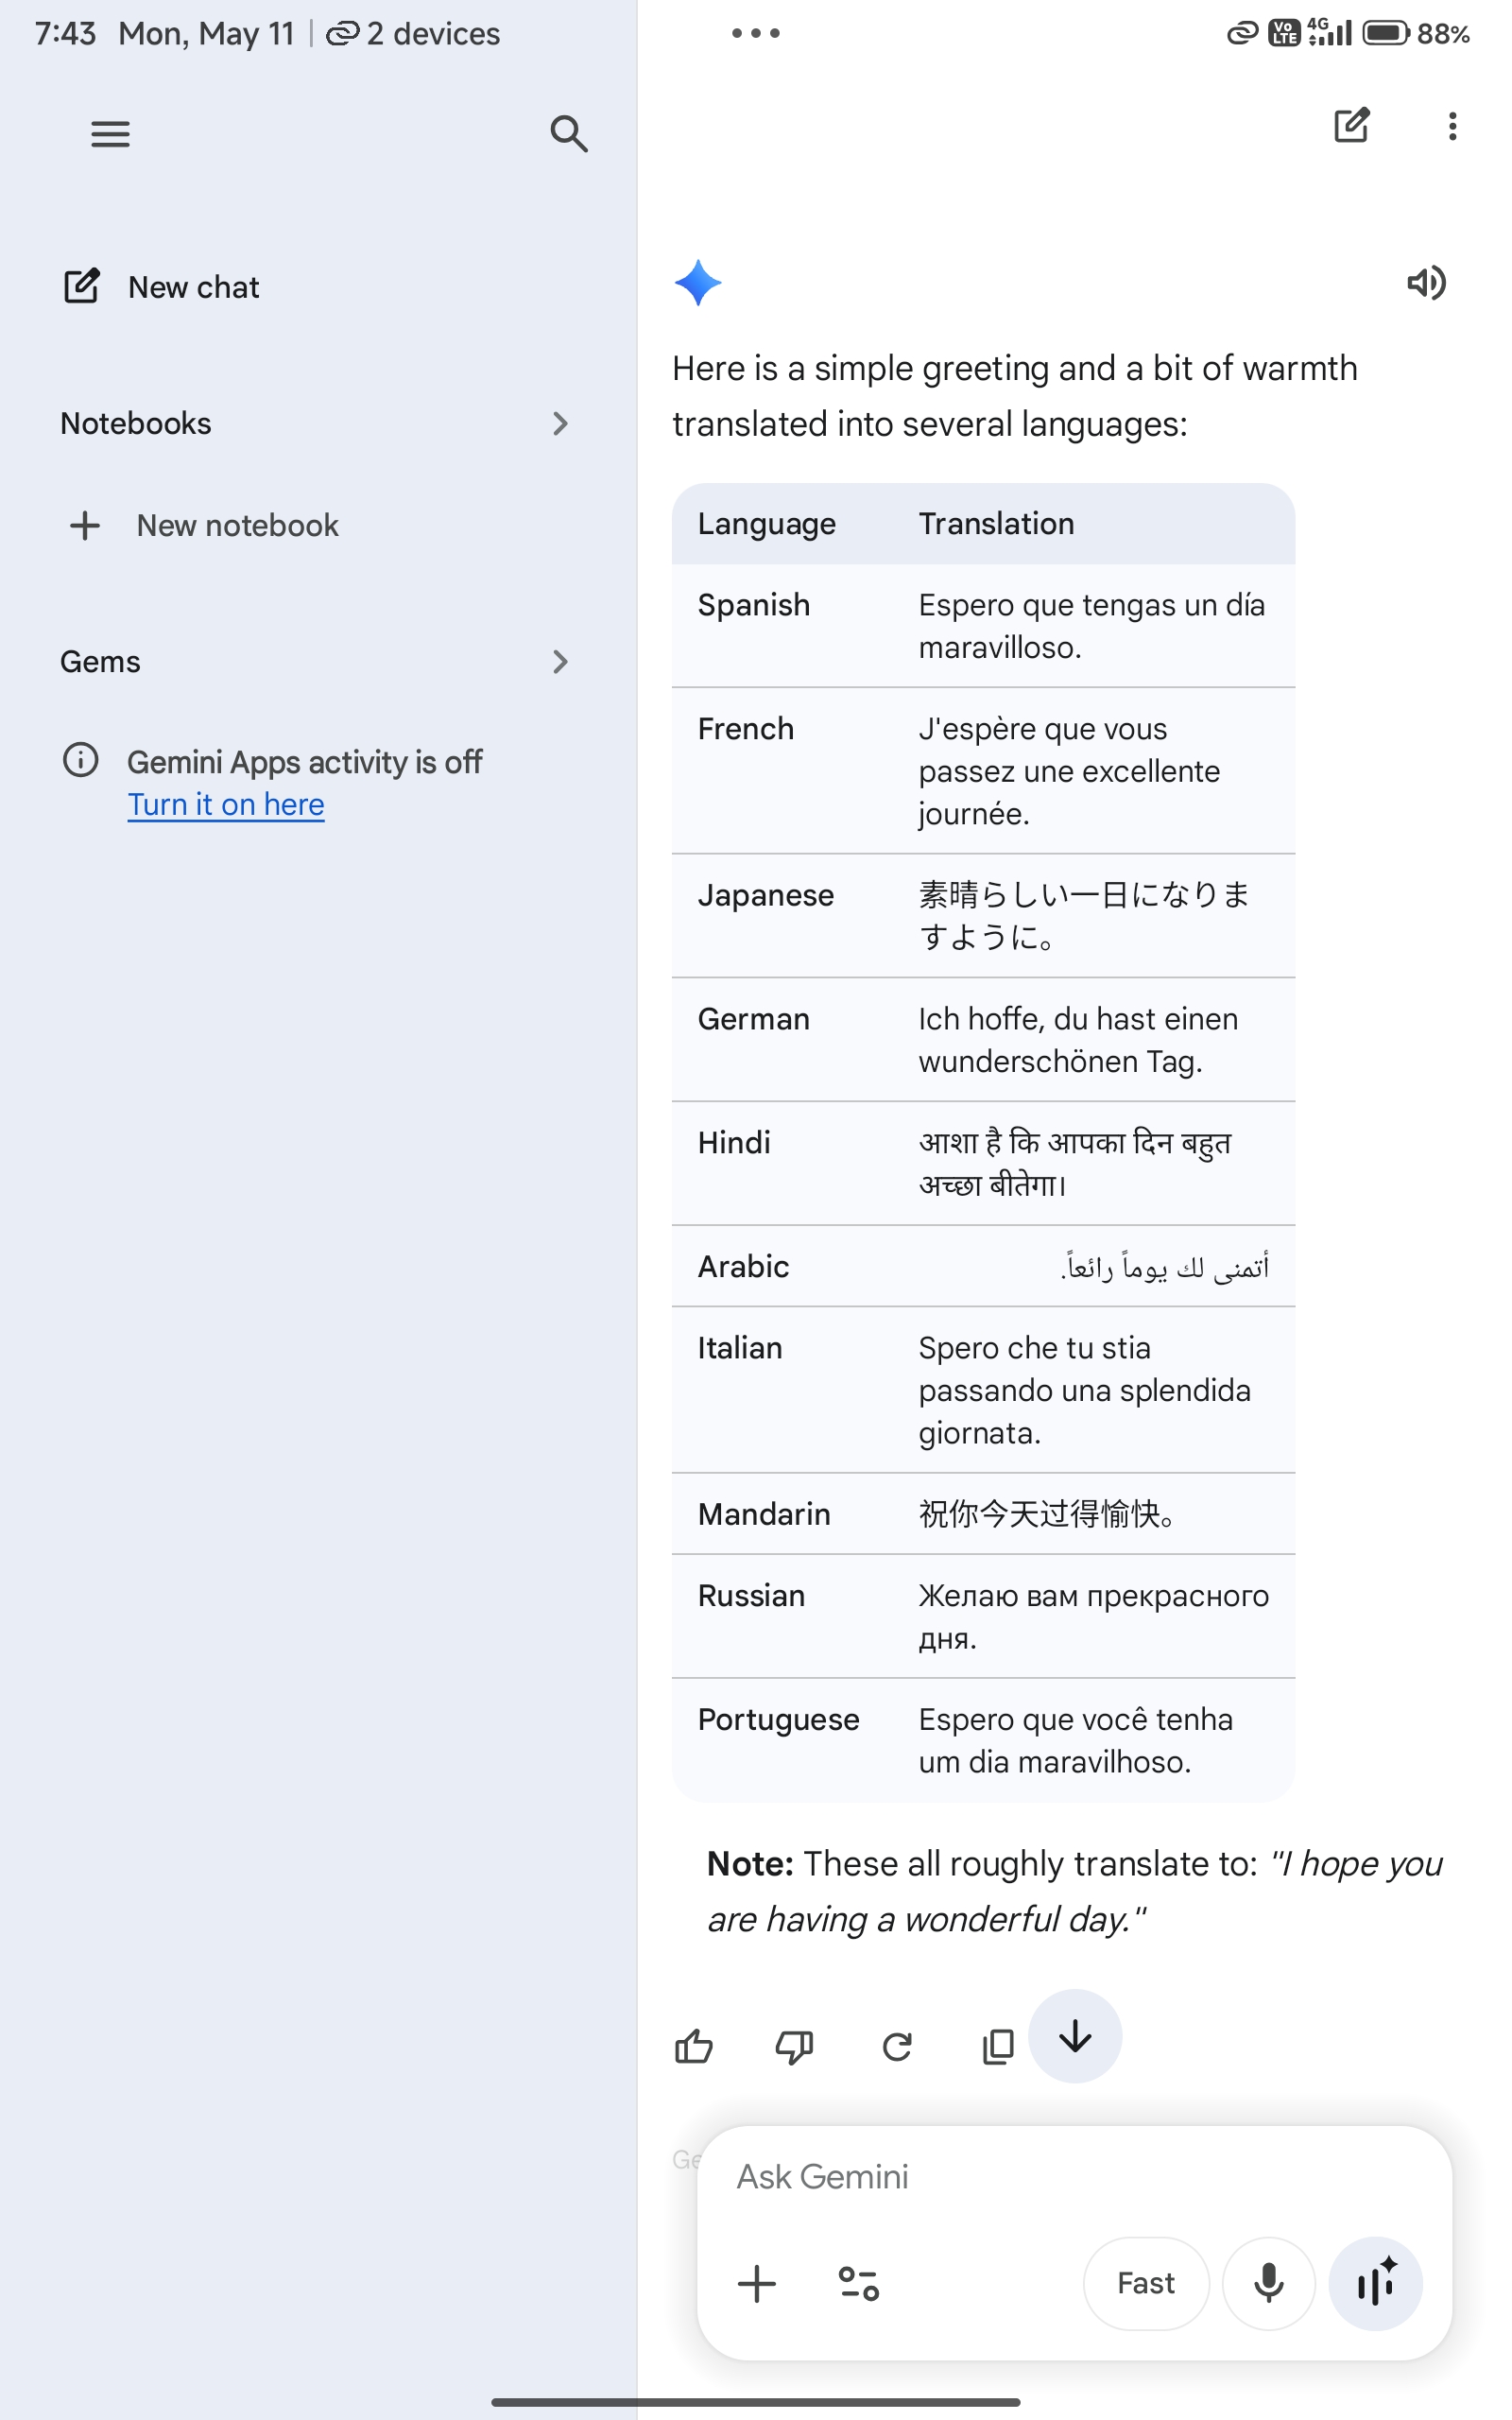Image resolution: width=1512 pixels, height=2420 pixels.
Task: Start a new chat from top-right pencil icon
Action: click(x=1351, y=126)
